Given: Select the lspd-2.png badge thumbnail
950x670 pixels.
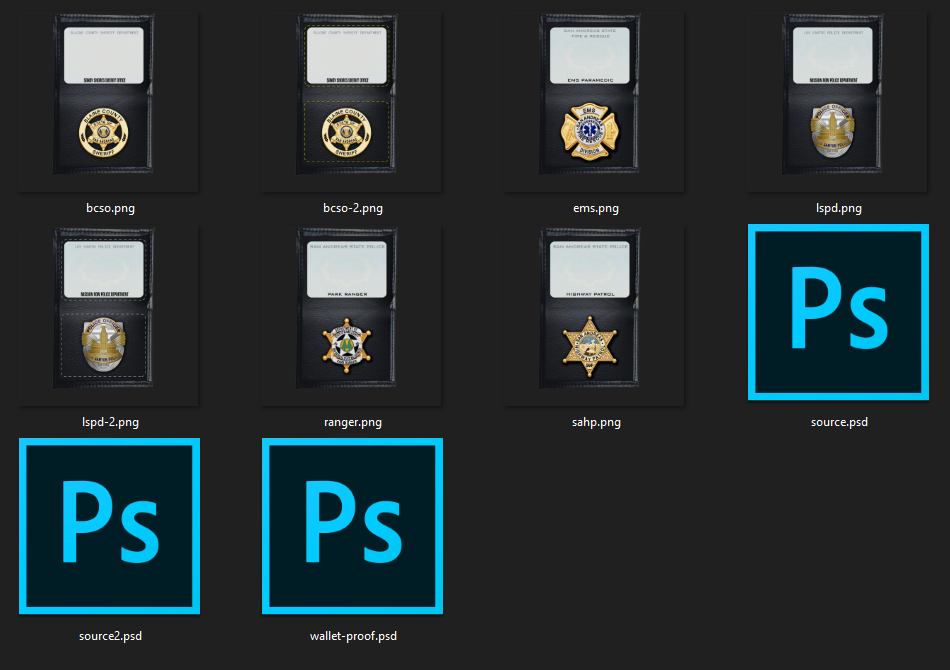Looking at the screenshot, I should coord(110,314).
